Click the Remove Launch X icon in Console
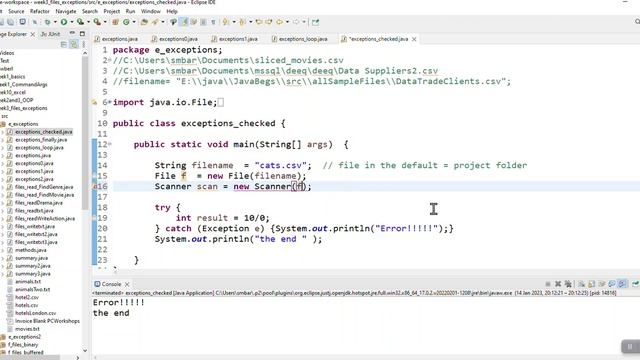640x360 pixels. tap(558, 284)
